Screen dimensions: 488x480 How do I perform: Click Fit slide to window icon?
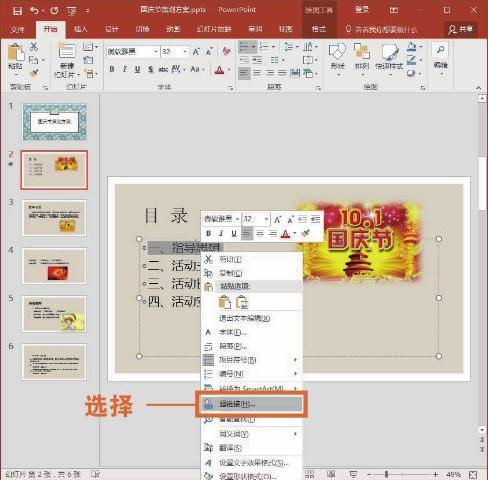pos(473,474)
